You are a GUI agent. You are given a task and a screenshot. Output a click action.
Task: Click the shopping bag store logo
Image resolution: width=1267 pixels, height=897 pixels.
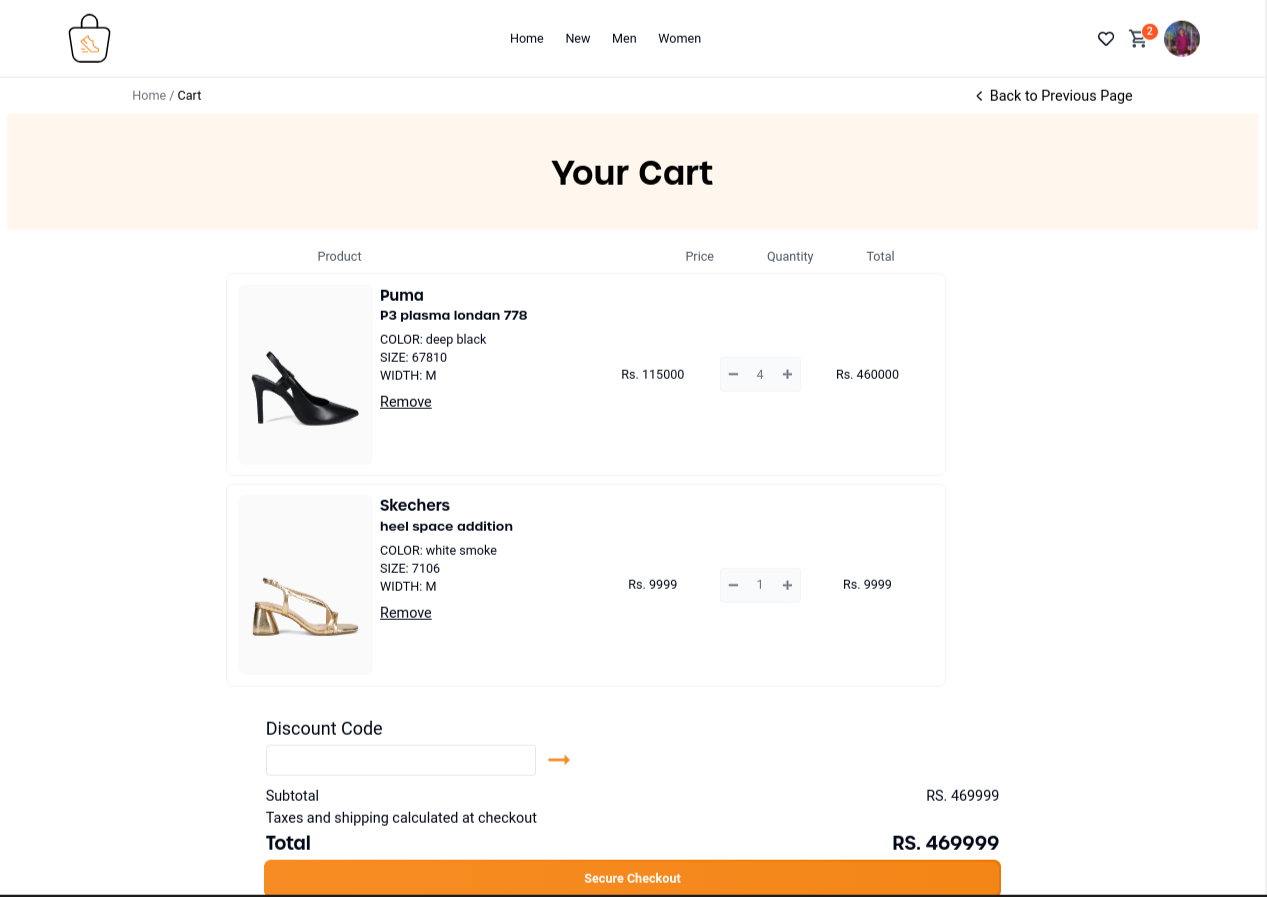coord(89,39)
